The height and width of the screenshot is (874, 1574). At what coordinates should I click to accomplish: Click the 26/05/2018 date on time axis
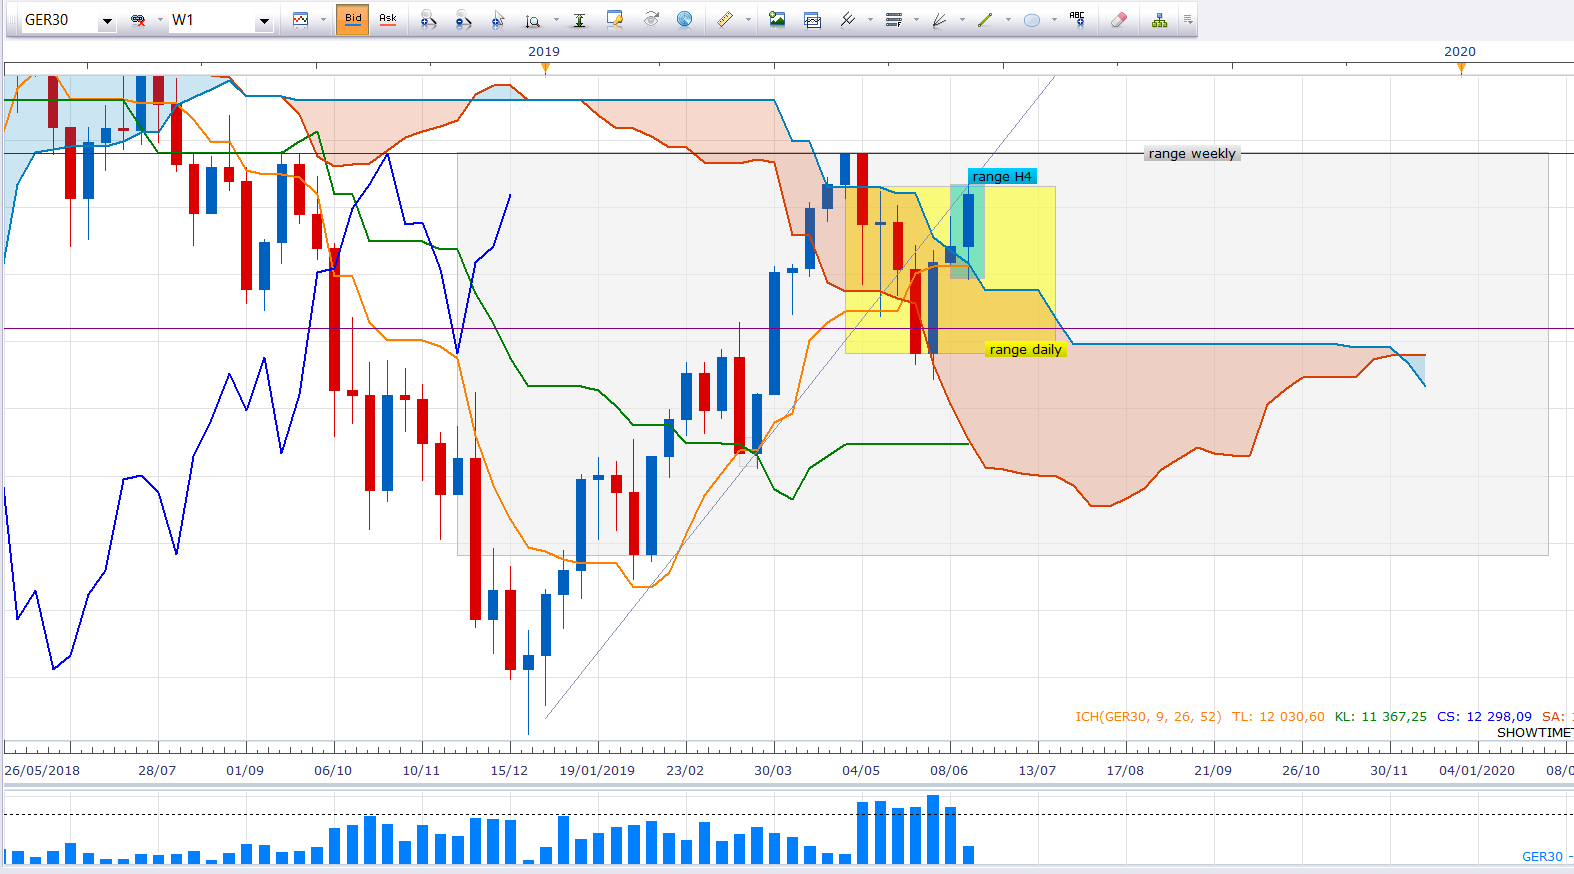pos(42,771)
